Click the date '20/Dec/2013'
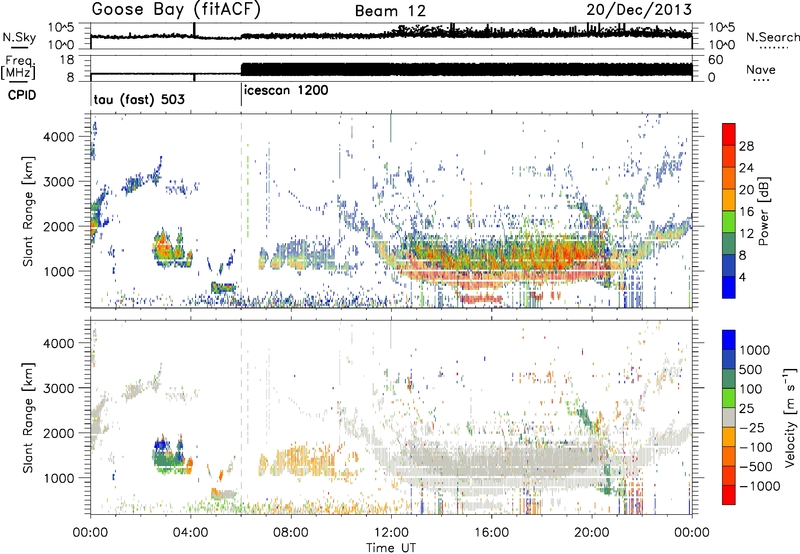The image size is (800, 554). [x=639, y=9]
